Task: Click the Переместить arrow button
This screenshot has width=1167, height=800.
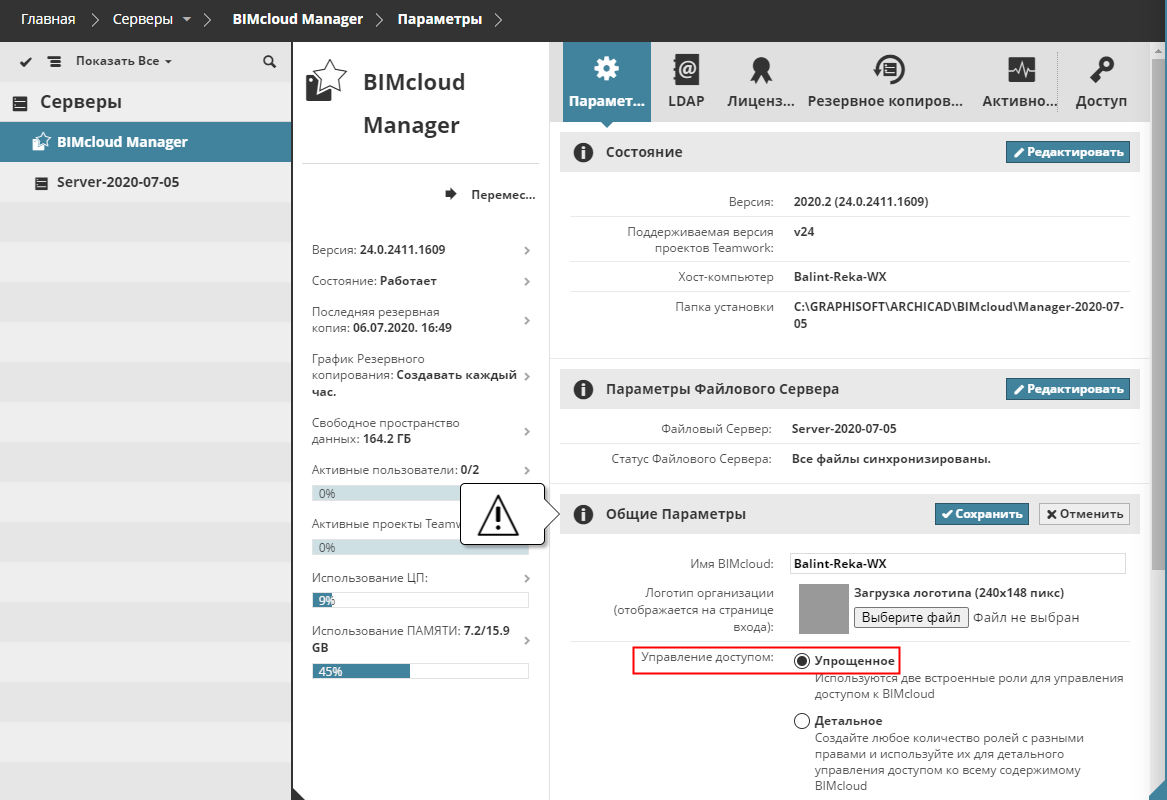Action: pos(491,194)
